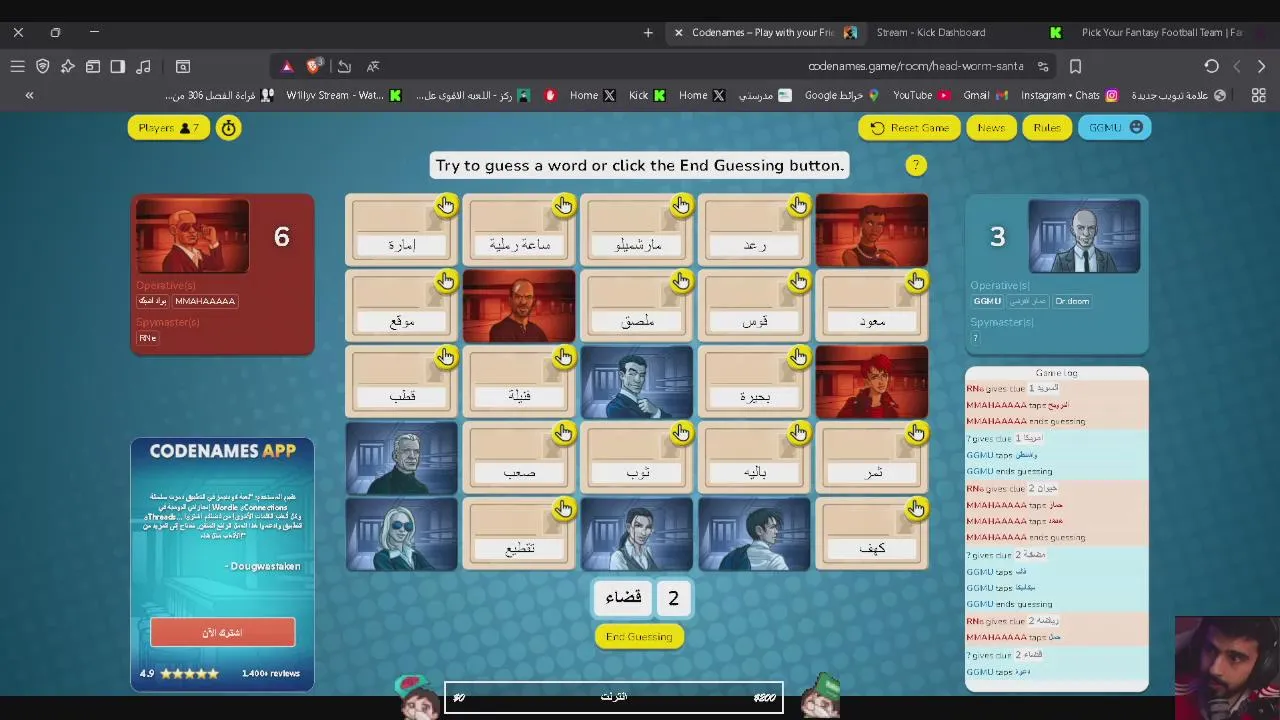Viewport: 1280px width, 720px height.
Task: Open the Rules button
Action: pyautogui.click(x=1047, y=128)
